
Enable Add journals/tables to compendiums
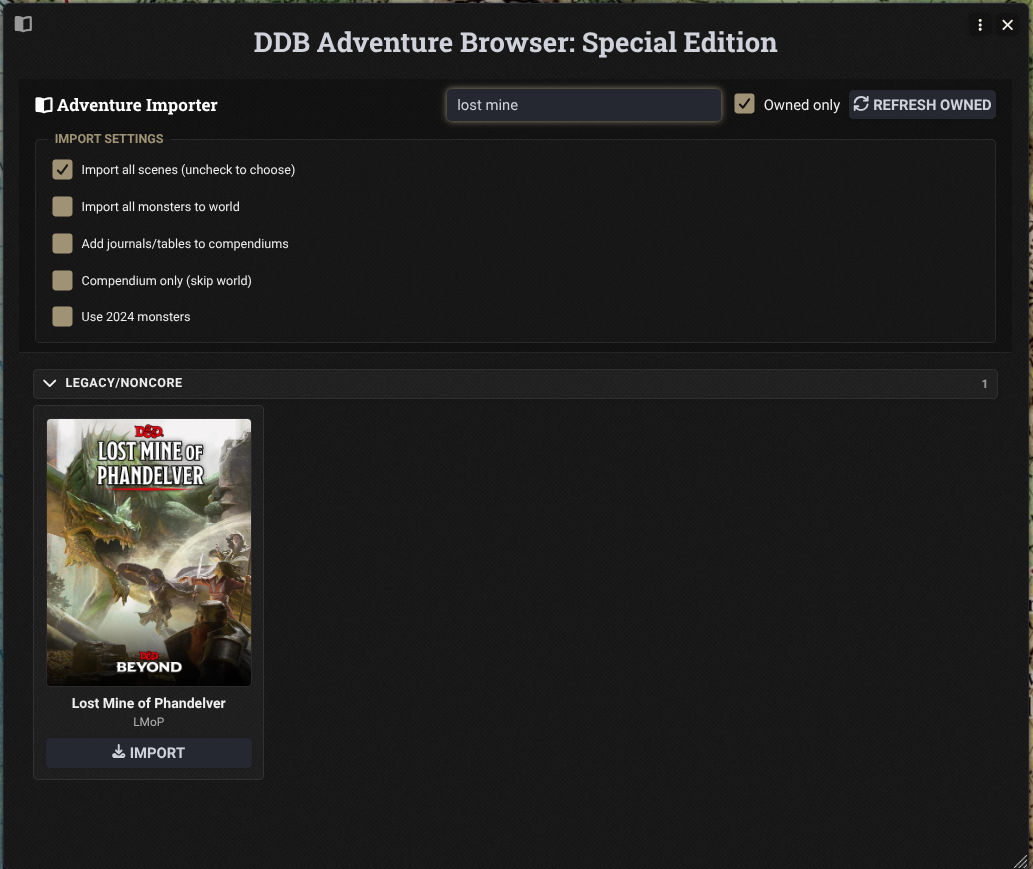[63, 243]
